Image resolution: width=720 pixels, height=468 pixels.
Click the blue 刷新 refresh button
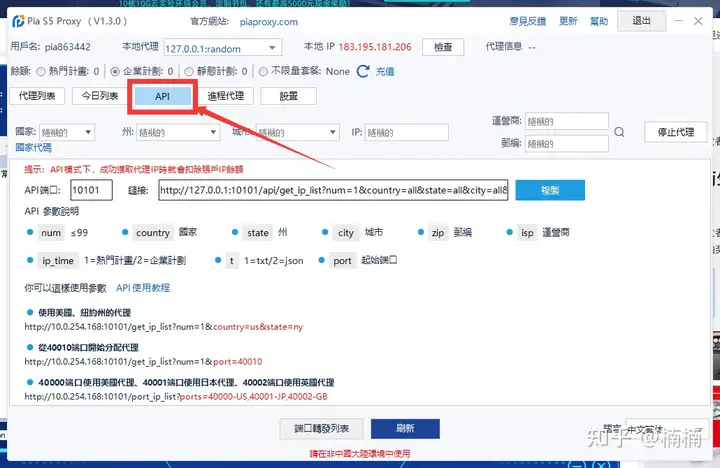405,429
